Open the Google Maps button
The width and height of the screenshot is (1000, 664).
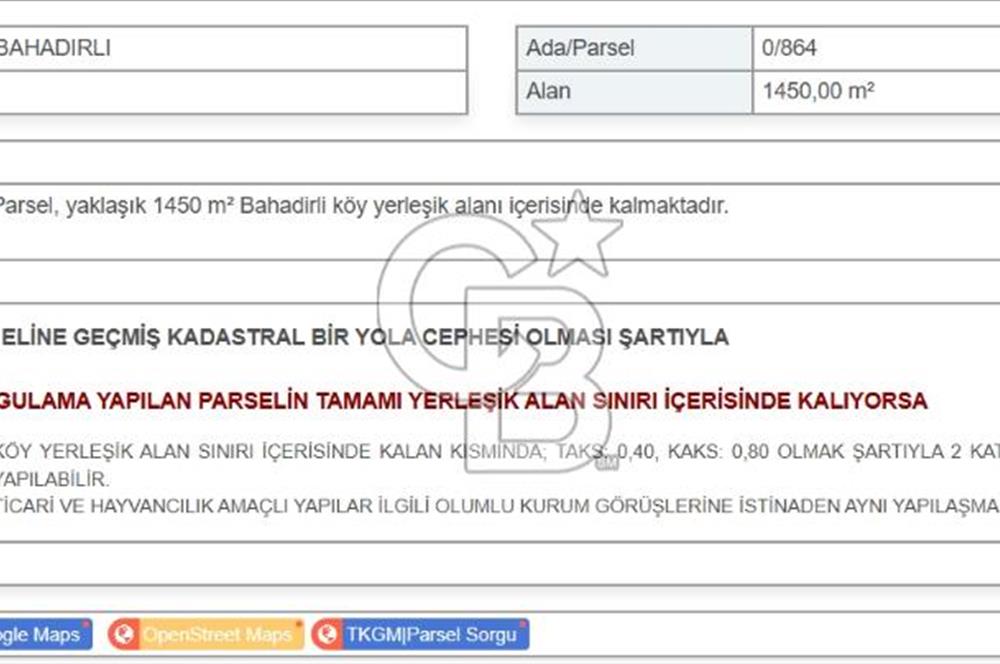tap(45, 634)
